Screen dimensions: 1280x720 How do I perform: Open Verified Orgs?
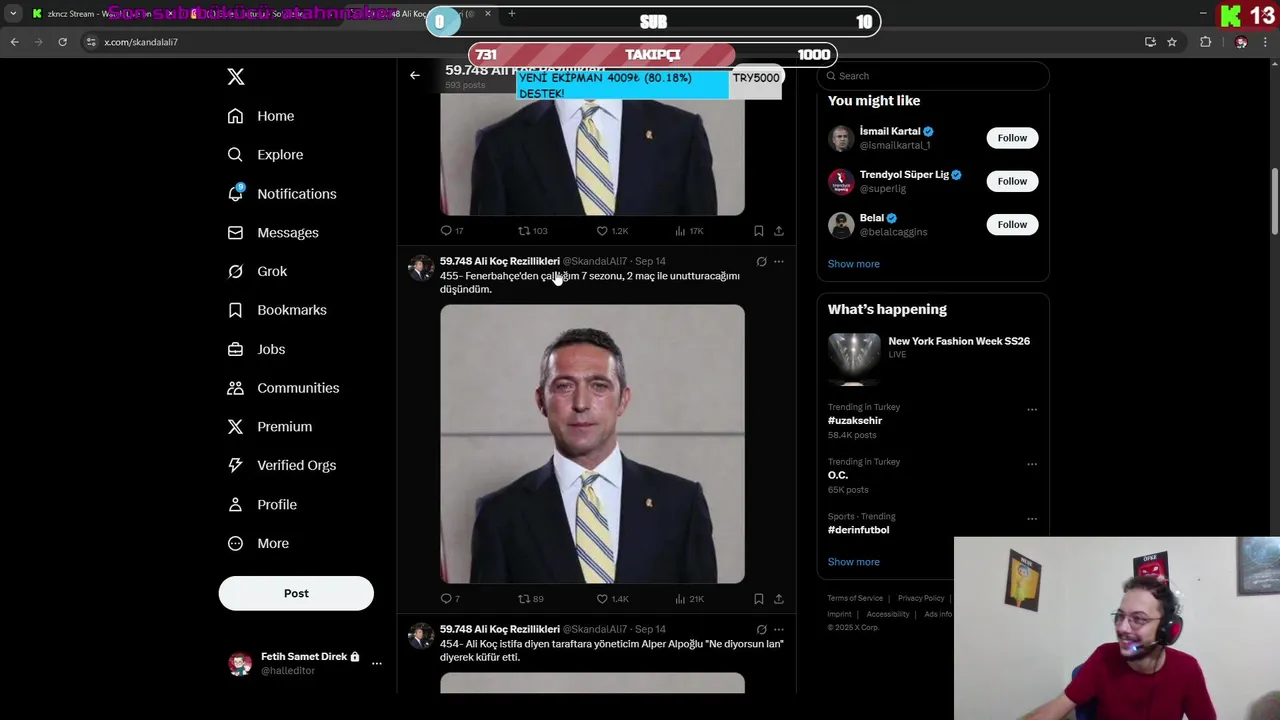coord(281,466)
